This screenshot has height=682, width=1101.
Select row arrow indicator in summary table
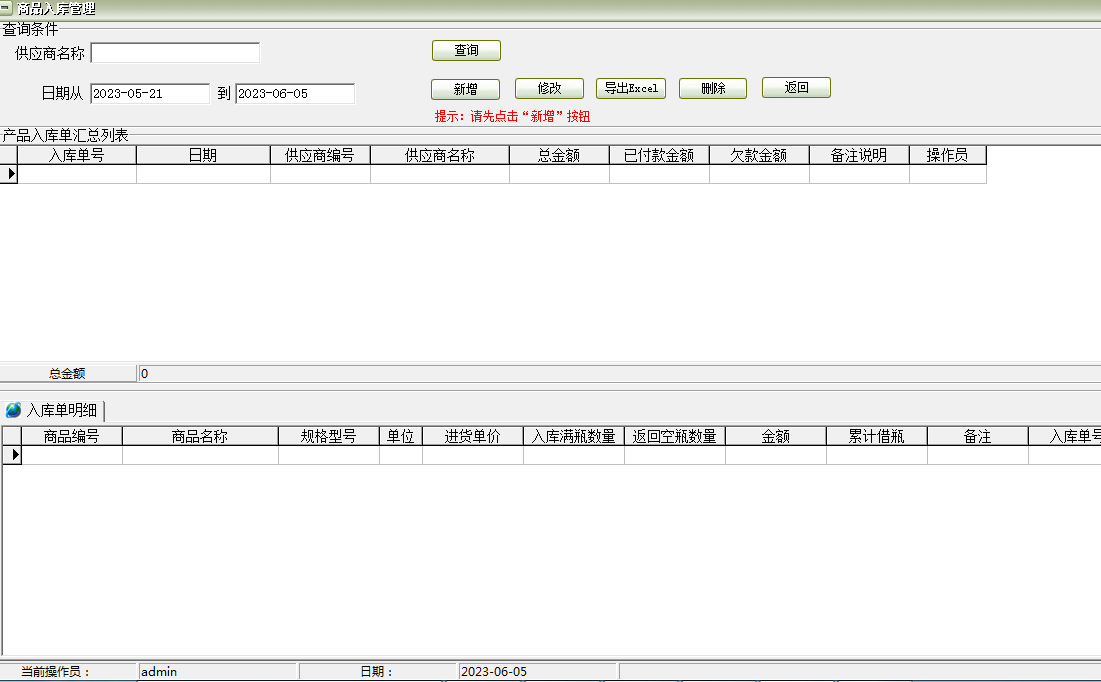point(9,174)
